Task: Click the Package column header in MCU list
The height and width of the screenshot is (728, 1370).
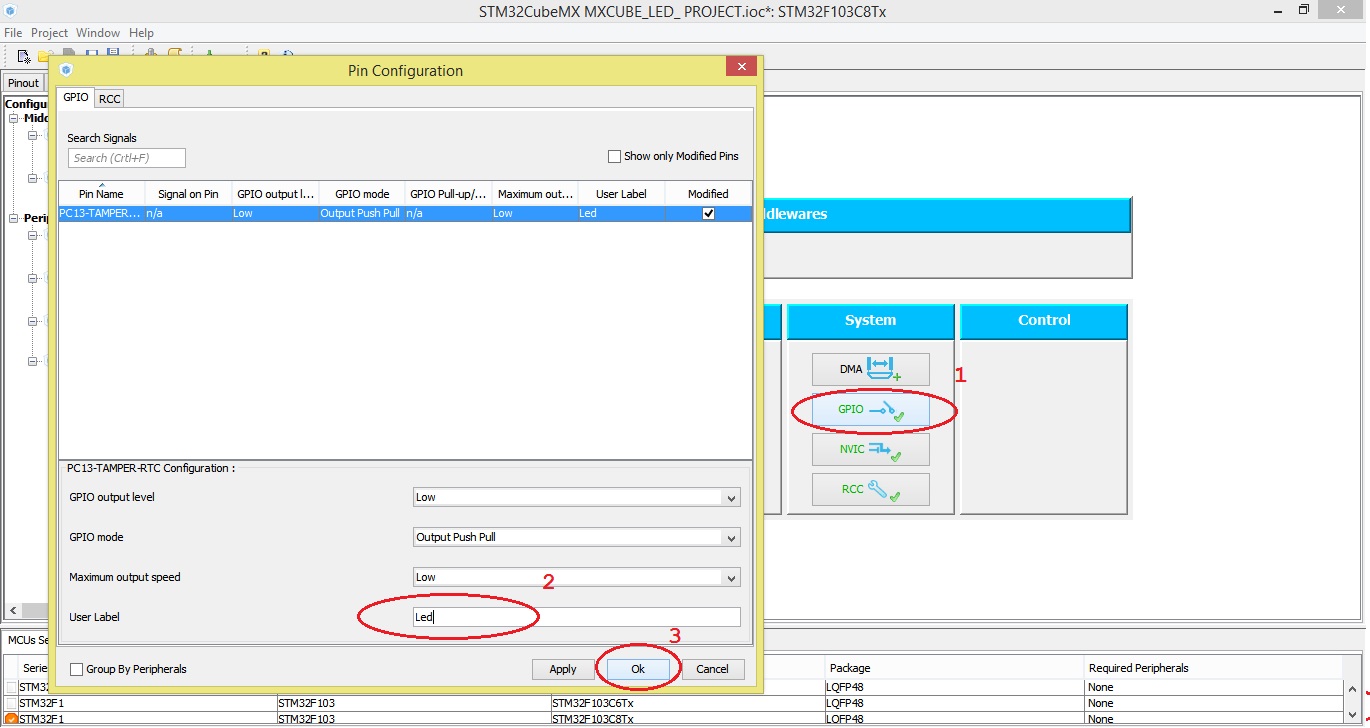Action: [x=954, y=668]
